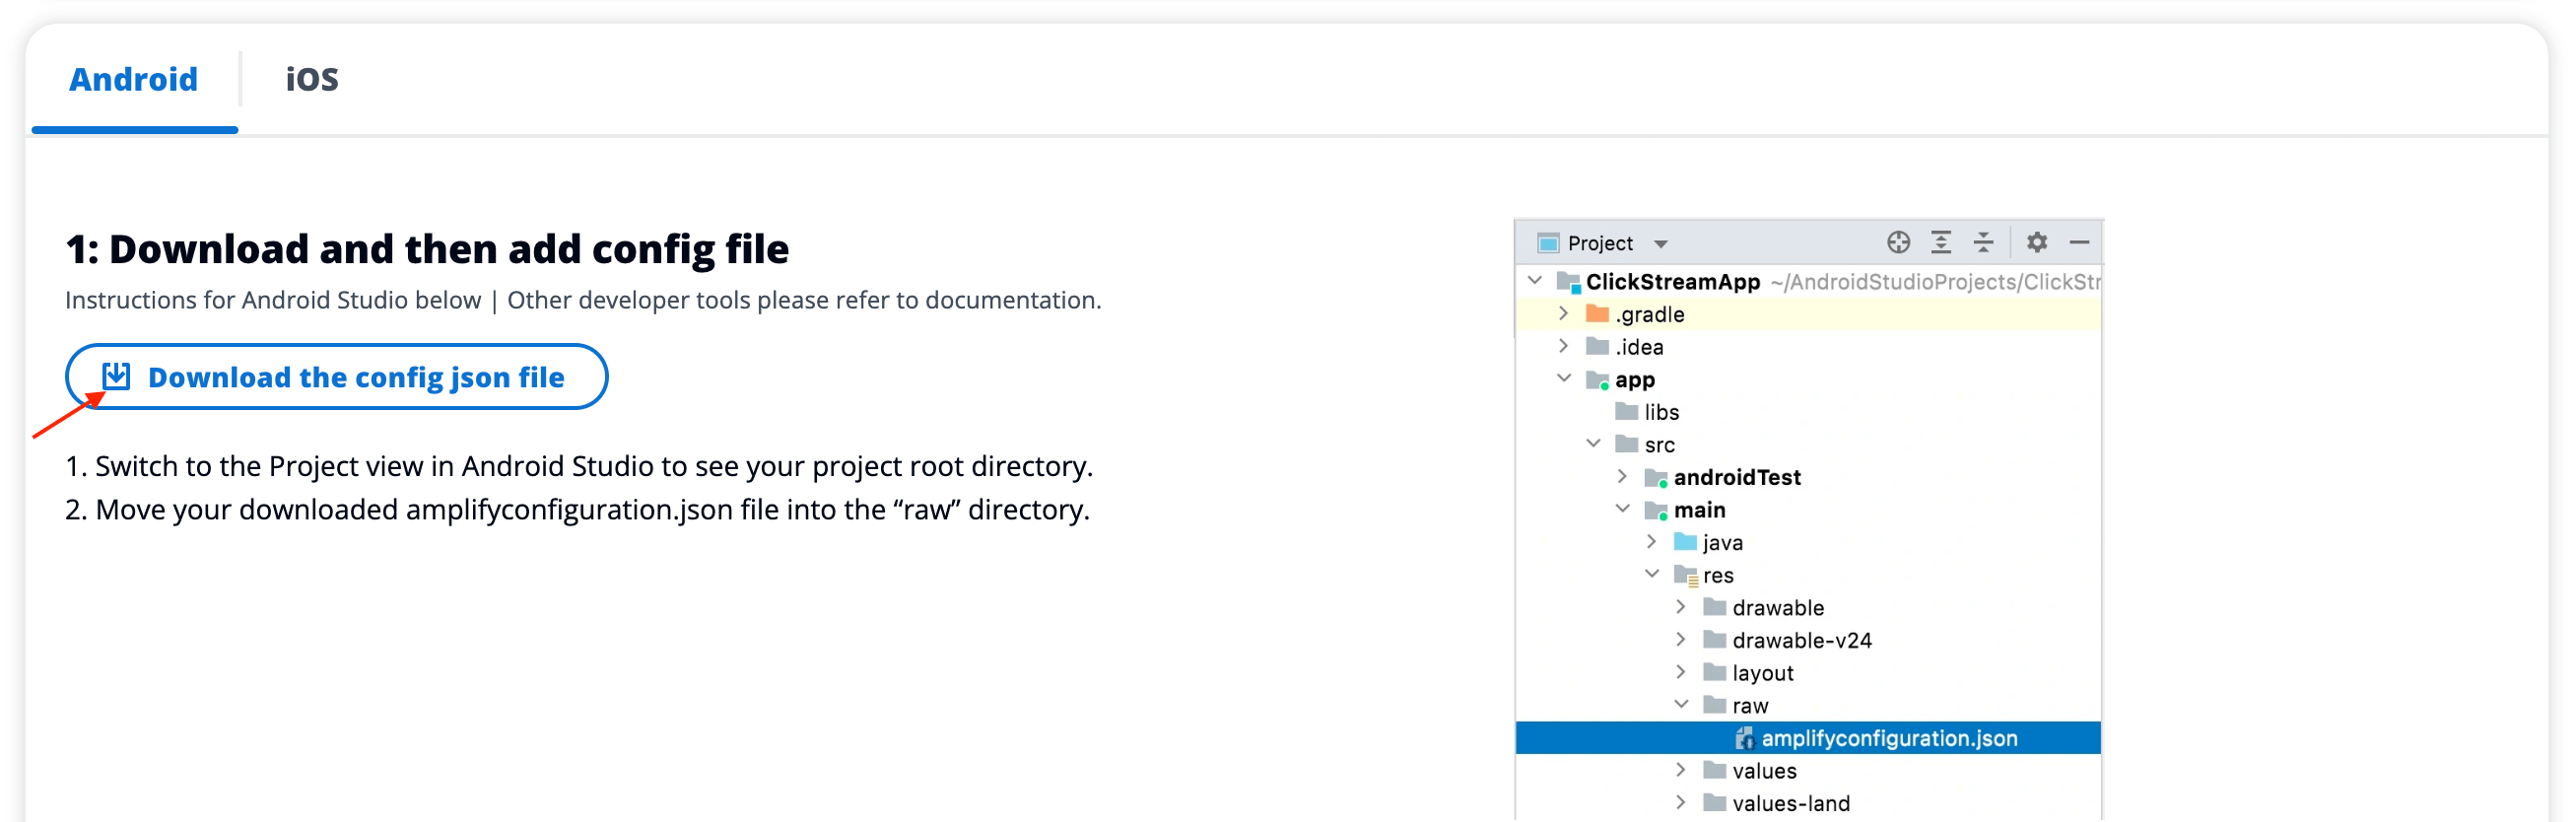This screenshot has width=2576, height=822.
Task: Expand the java folder chevron
Action: click(1652, 541)
